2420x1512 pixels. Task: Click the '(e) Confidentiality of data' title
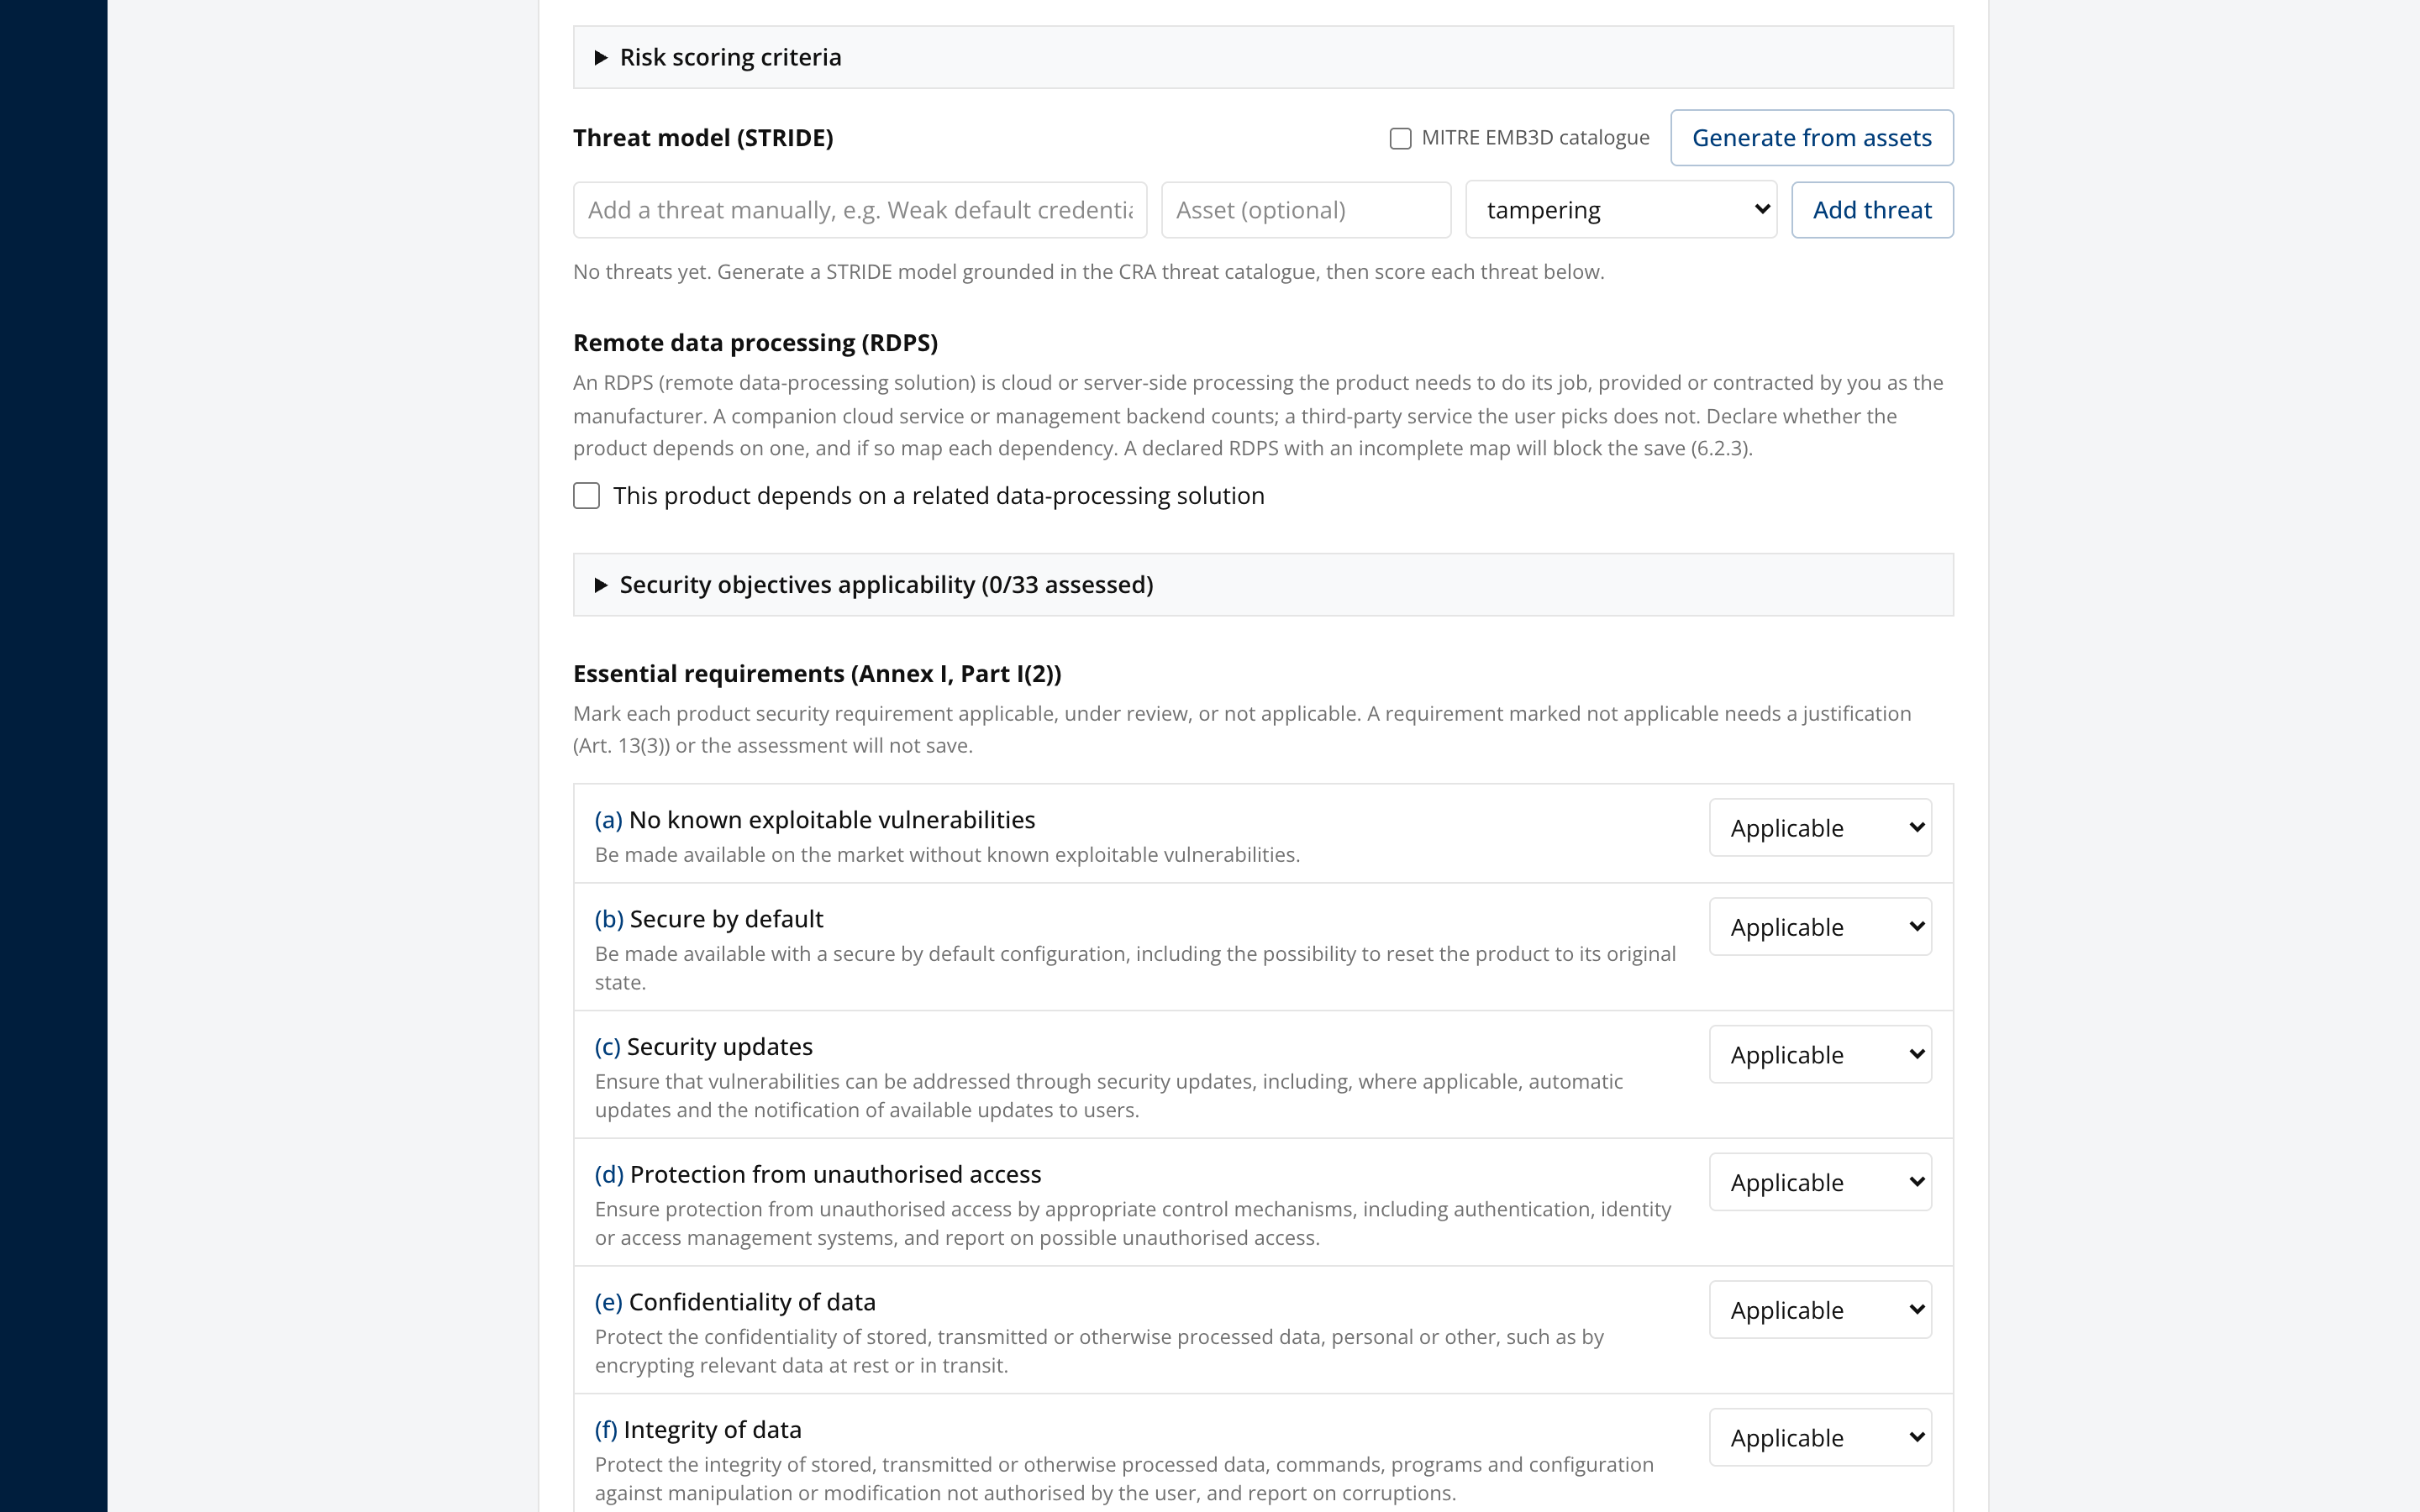pyautogui.click(x=735, y=1302)
